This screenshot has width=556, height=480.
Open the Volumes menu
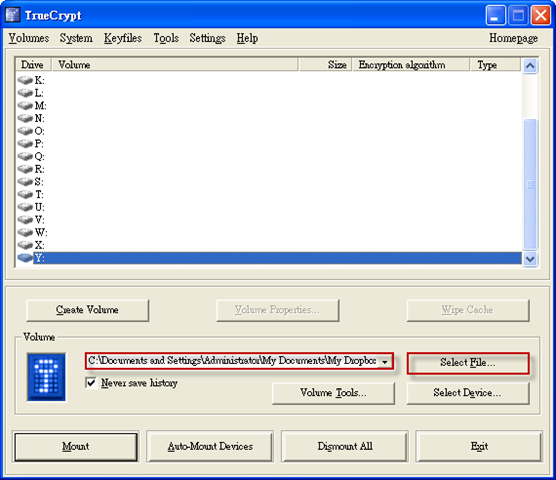point(29,38)
